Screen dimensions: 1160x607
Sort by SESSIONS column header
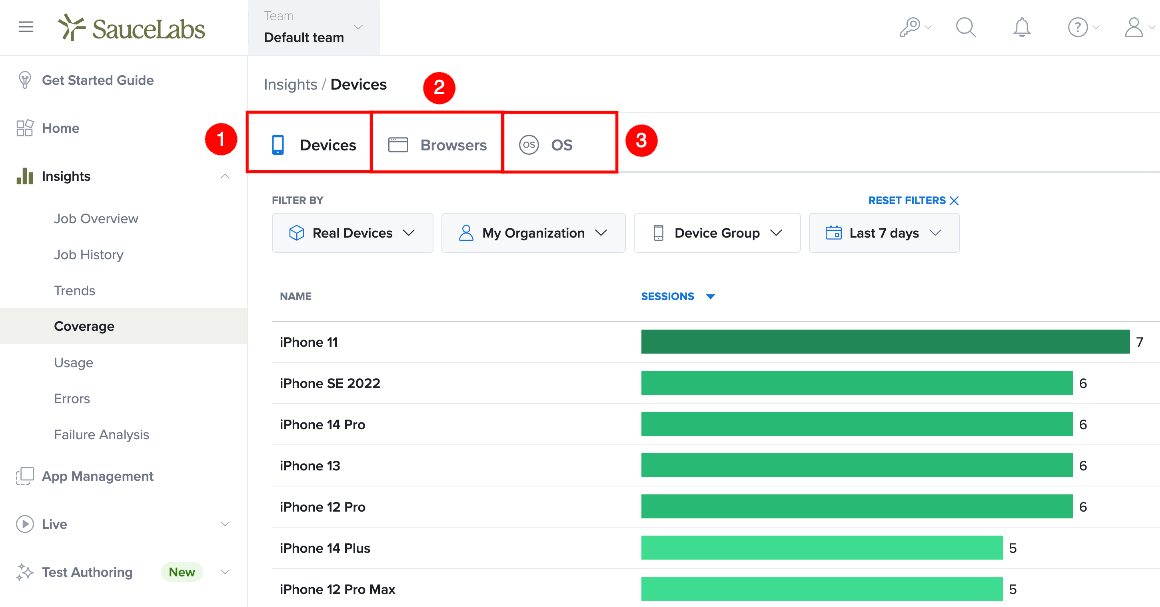[x=678, y=296]
